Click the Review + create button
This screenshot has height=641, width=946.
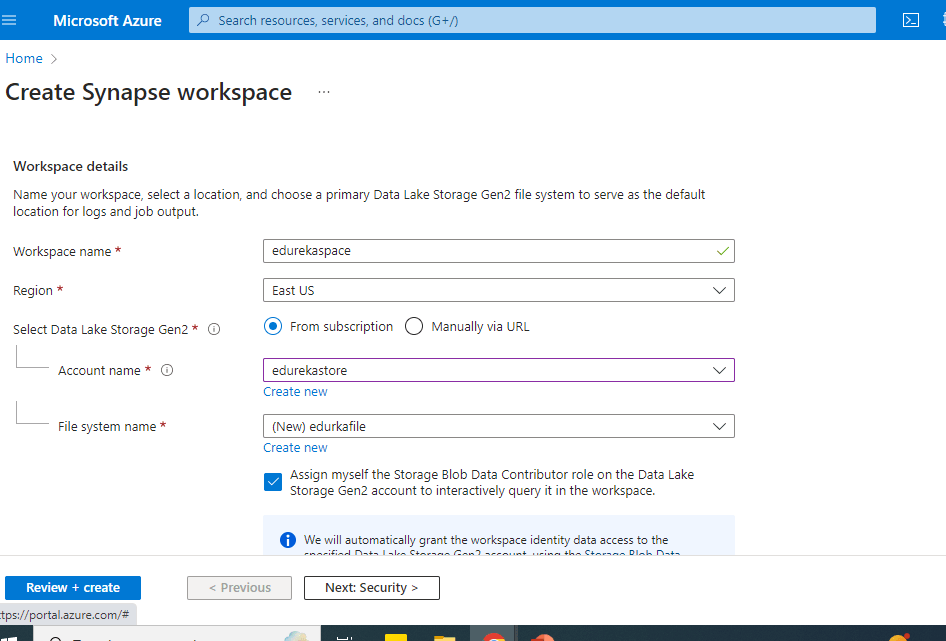[72, 587]
